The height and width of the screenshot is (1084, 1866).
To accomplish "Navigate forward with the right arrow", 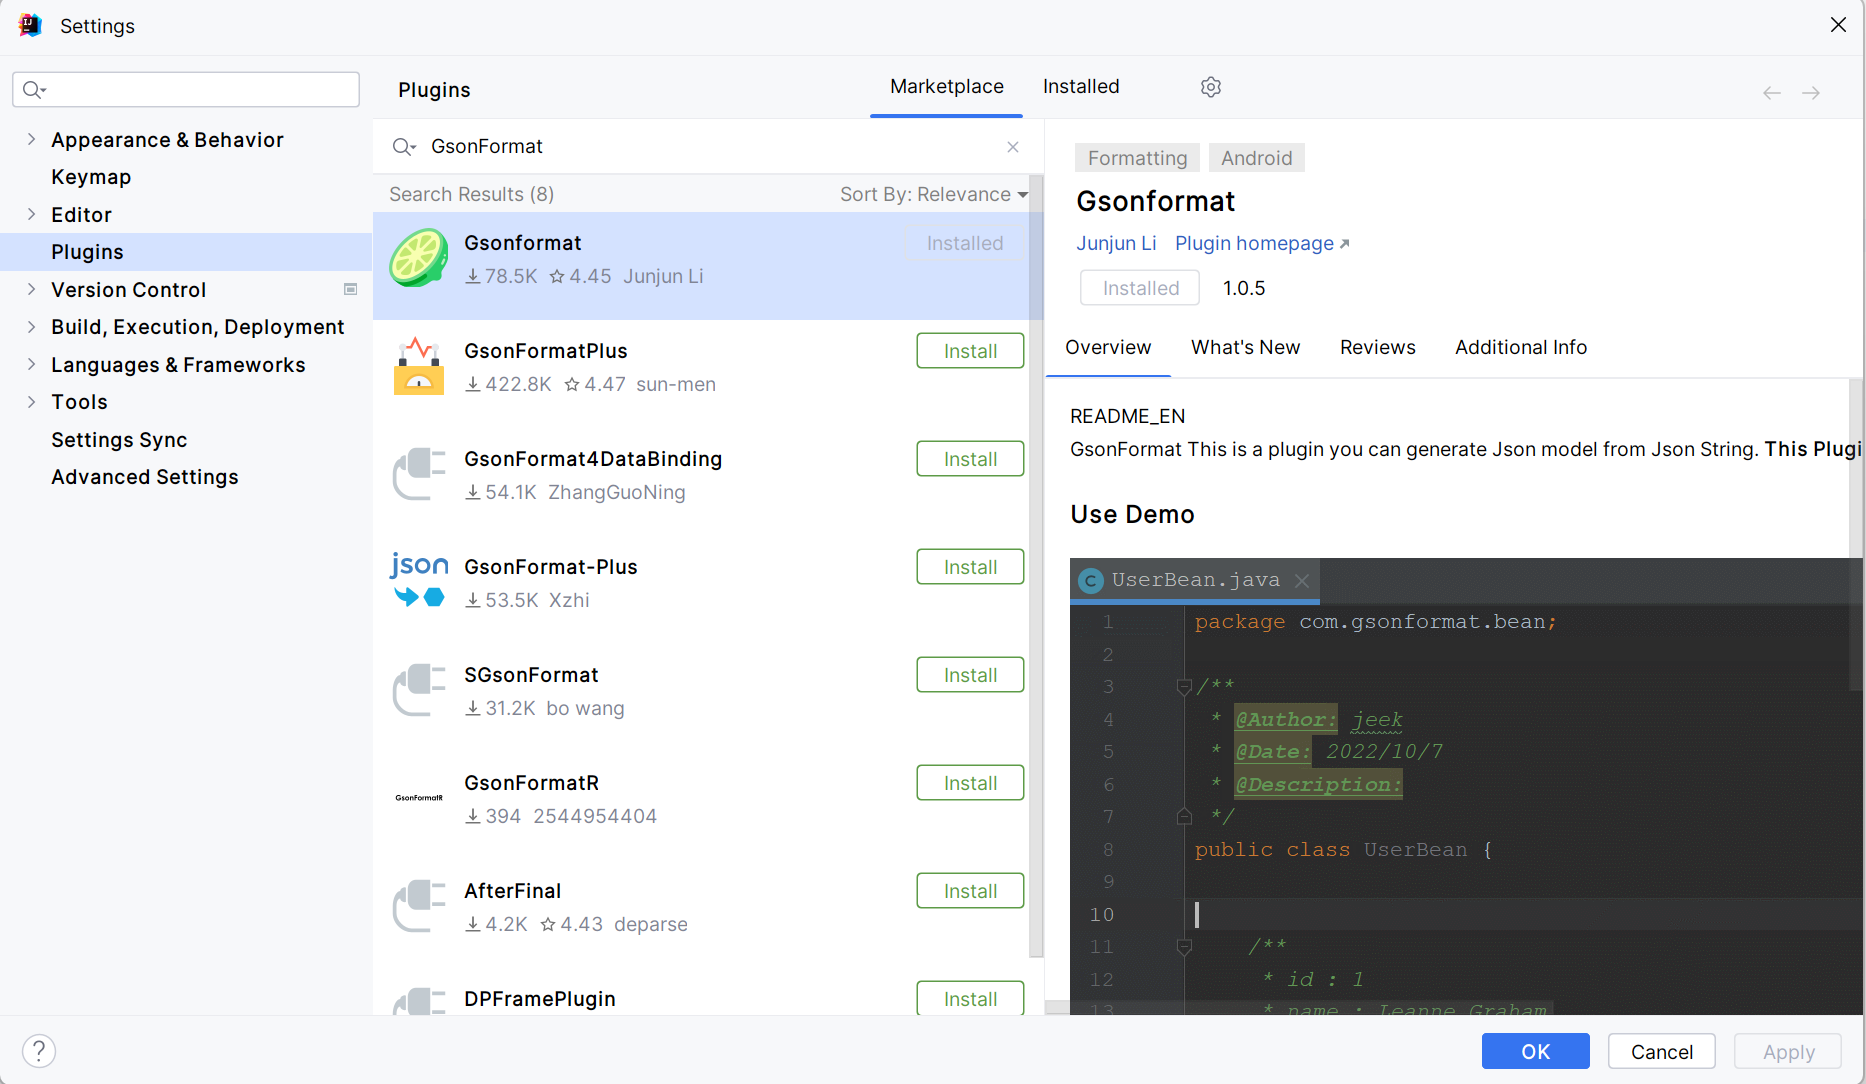I will click(1811, 93).
